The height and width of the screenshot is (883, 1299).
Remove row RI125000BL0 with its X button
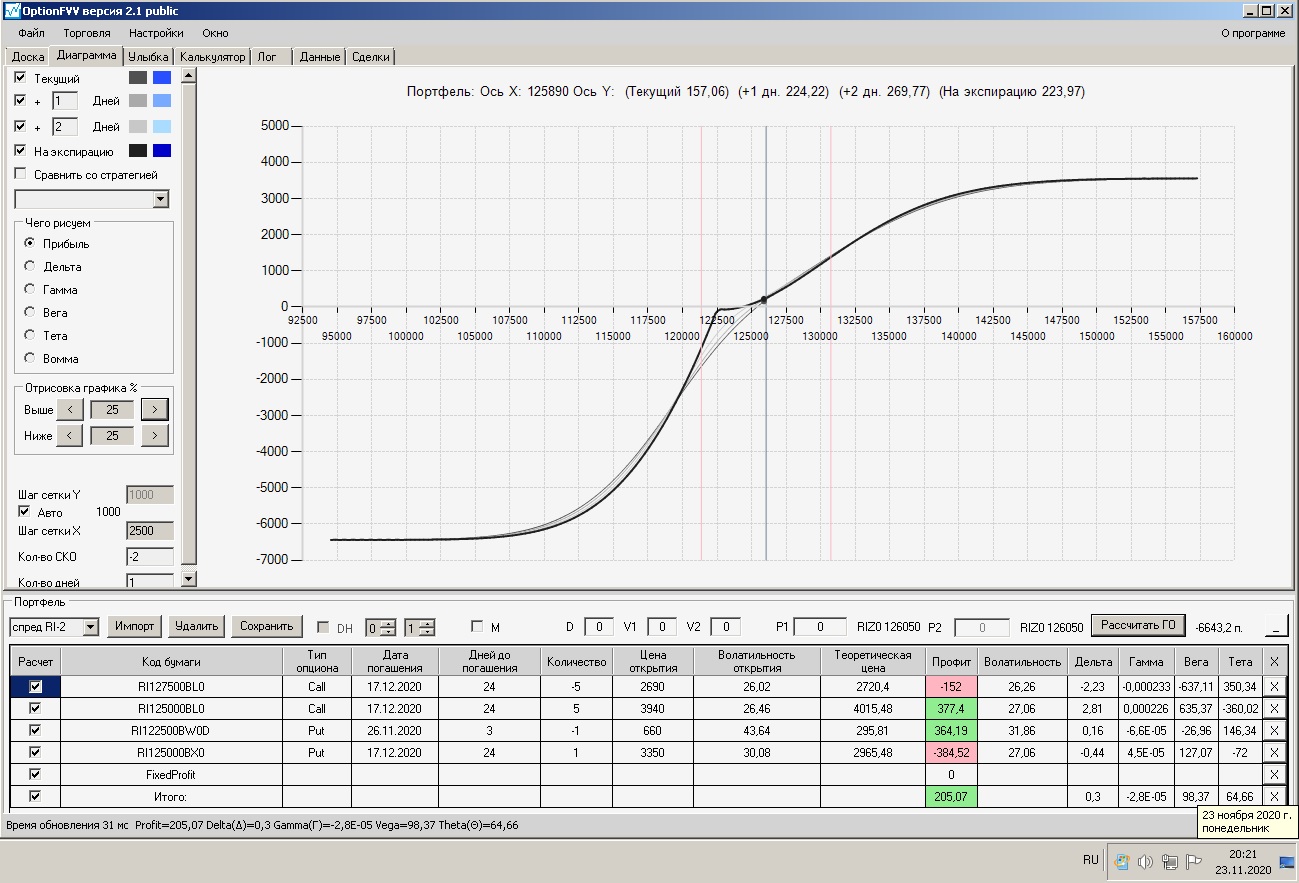(1274, 708)
